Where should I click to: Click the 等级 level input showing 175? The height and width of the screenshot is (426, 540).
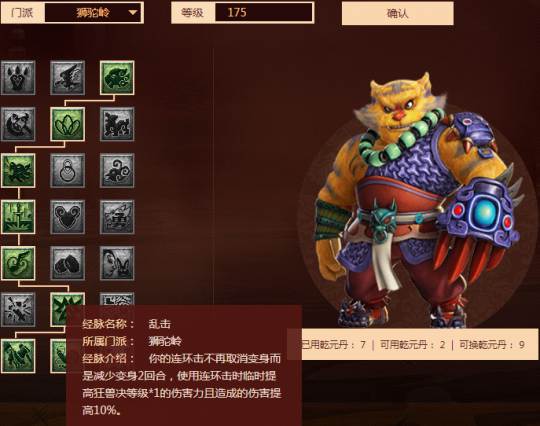click(x=263, y=13)
